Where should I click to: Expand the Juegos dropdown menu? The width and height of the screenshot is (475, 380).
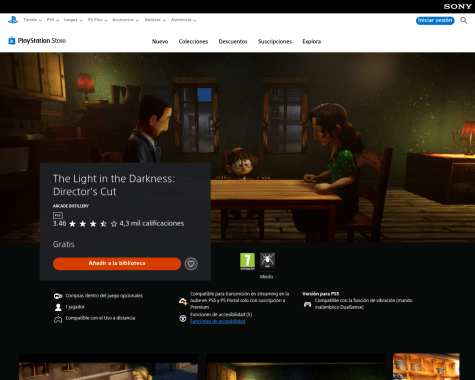pos(73,20)
